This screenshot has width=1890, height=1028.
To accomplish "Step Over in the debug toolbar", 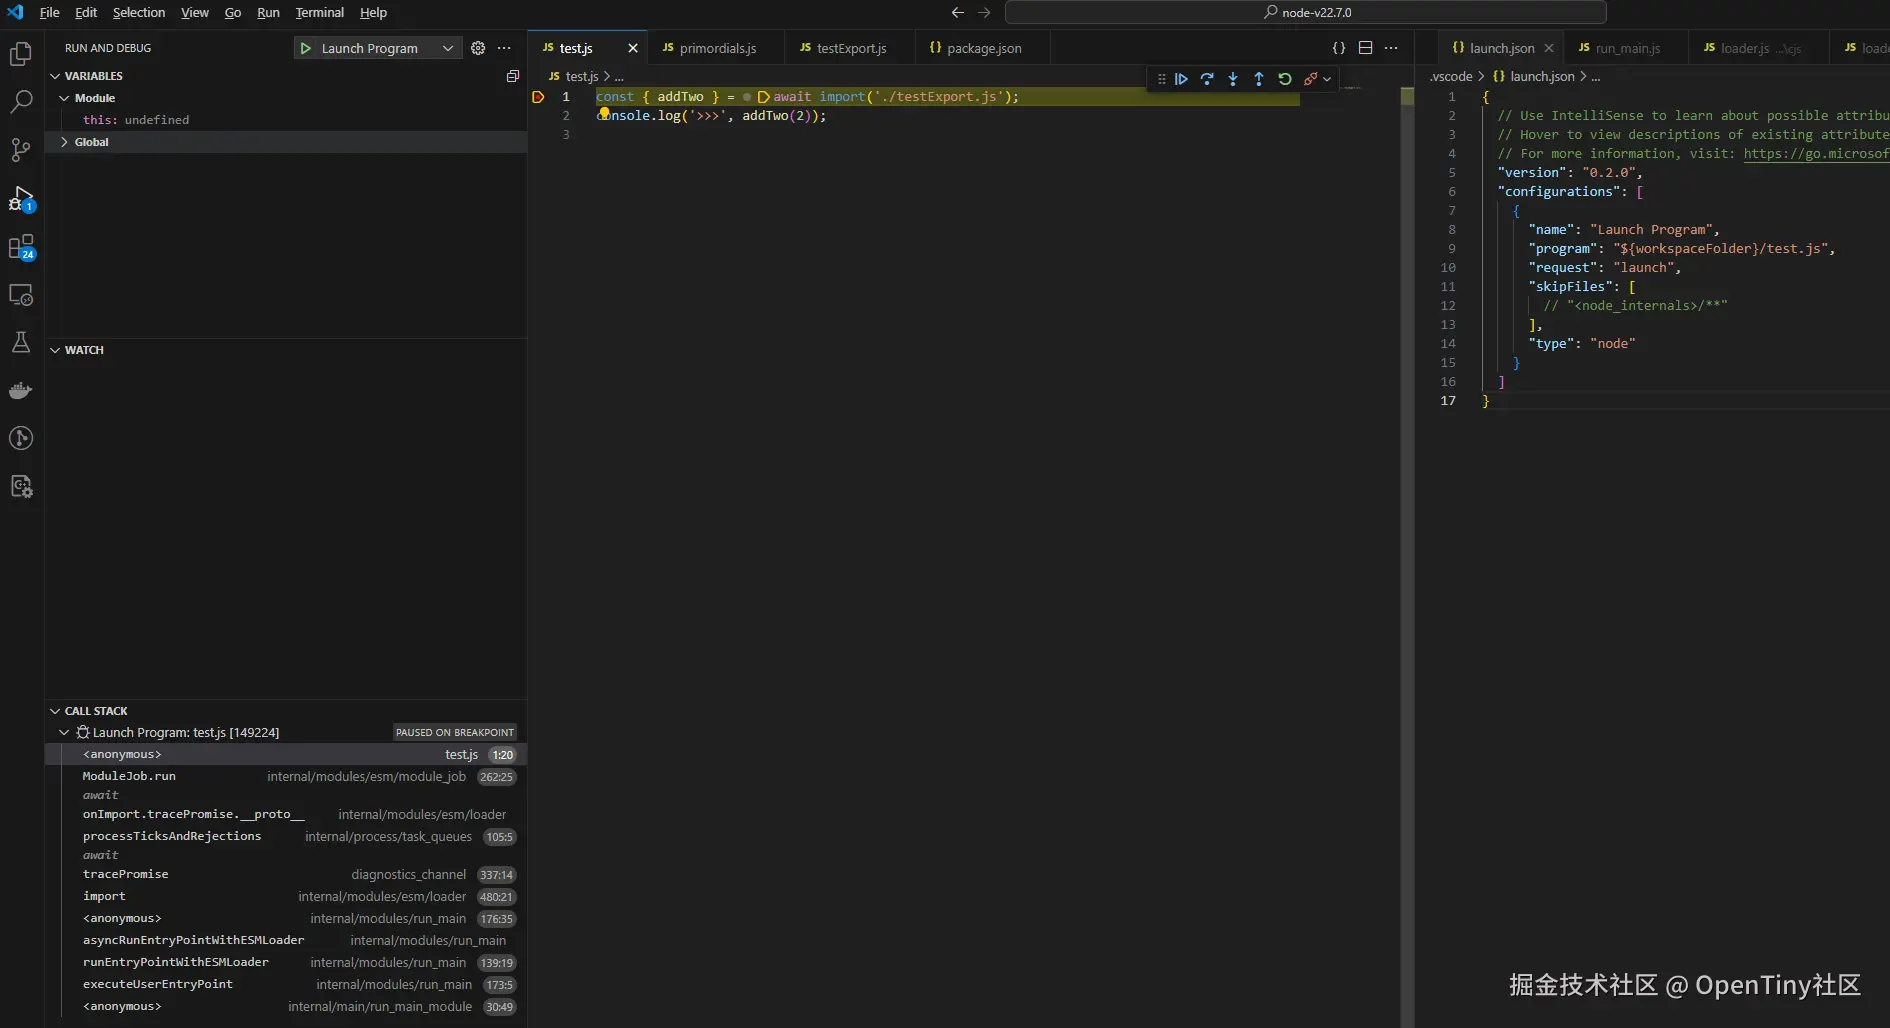I will (x=1207, y=79).
